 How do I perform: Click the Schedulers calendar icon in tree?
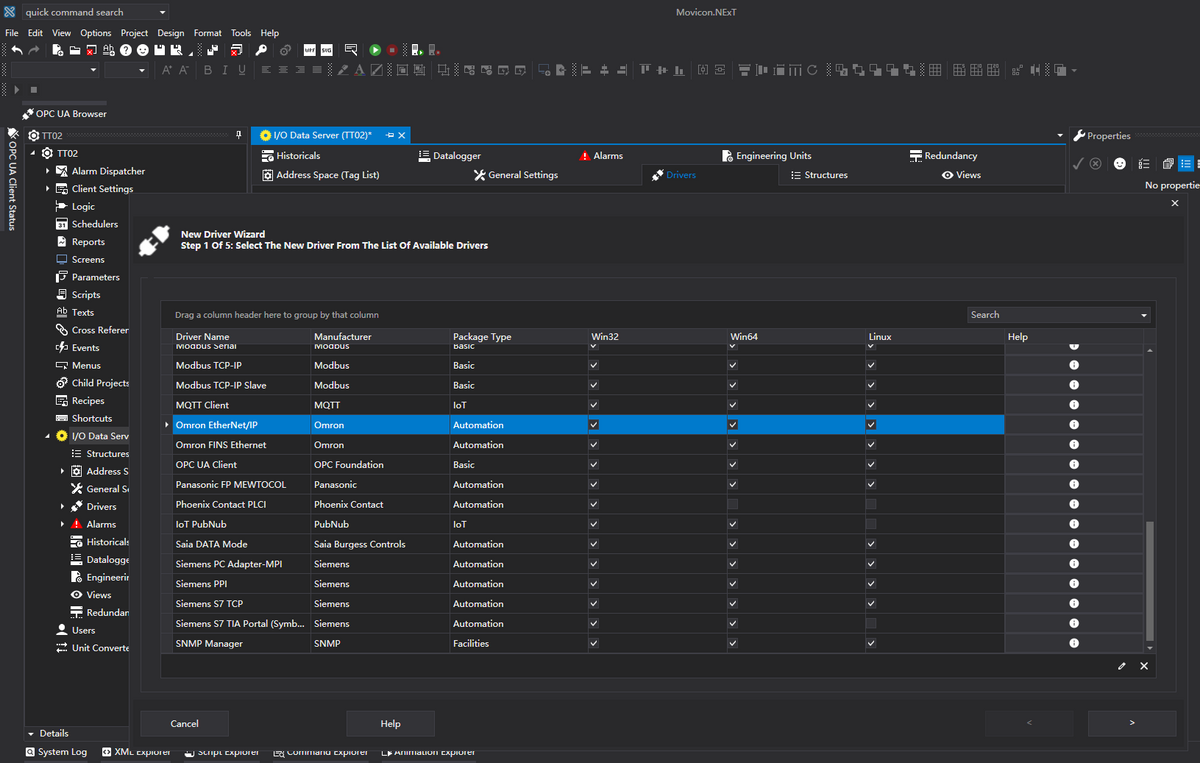coord(62,225)
